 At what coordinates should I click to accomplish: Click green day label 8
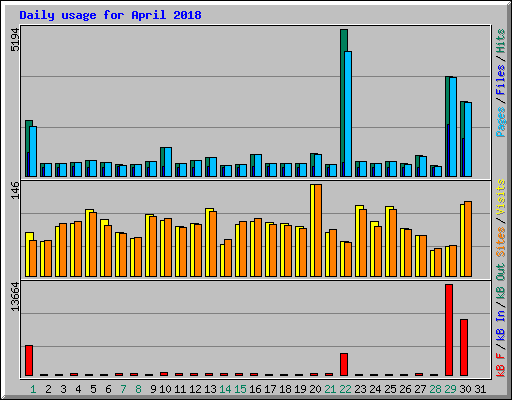point(138,389)
